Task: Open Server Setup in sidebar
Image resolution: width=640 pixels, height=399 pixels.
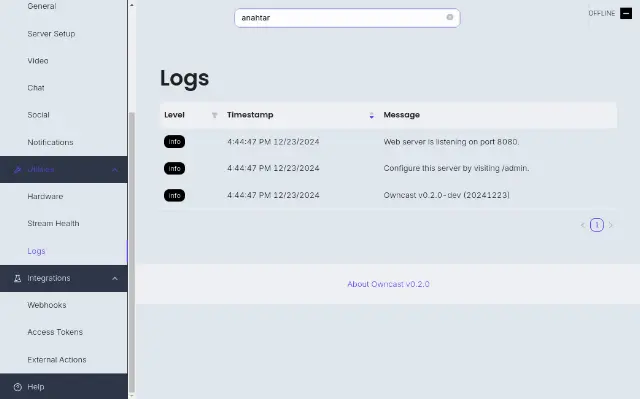Action: (51, 34)
